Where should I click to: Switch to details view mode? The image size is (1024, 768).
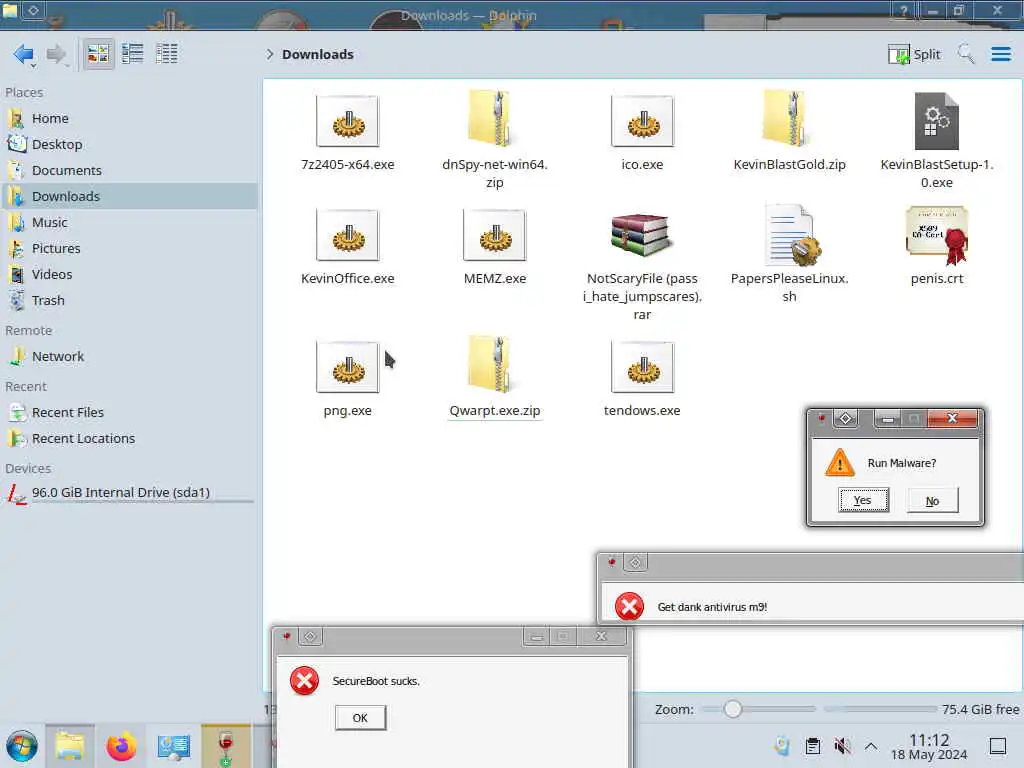pyautogui.click(x=167, y=54)
